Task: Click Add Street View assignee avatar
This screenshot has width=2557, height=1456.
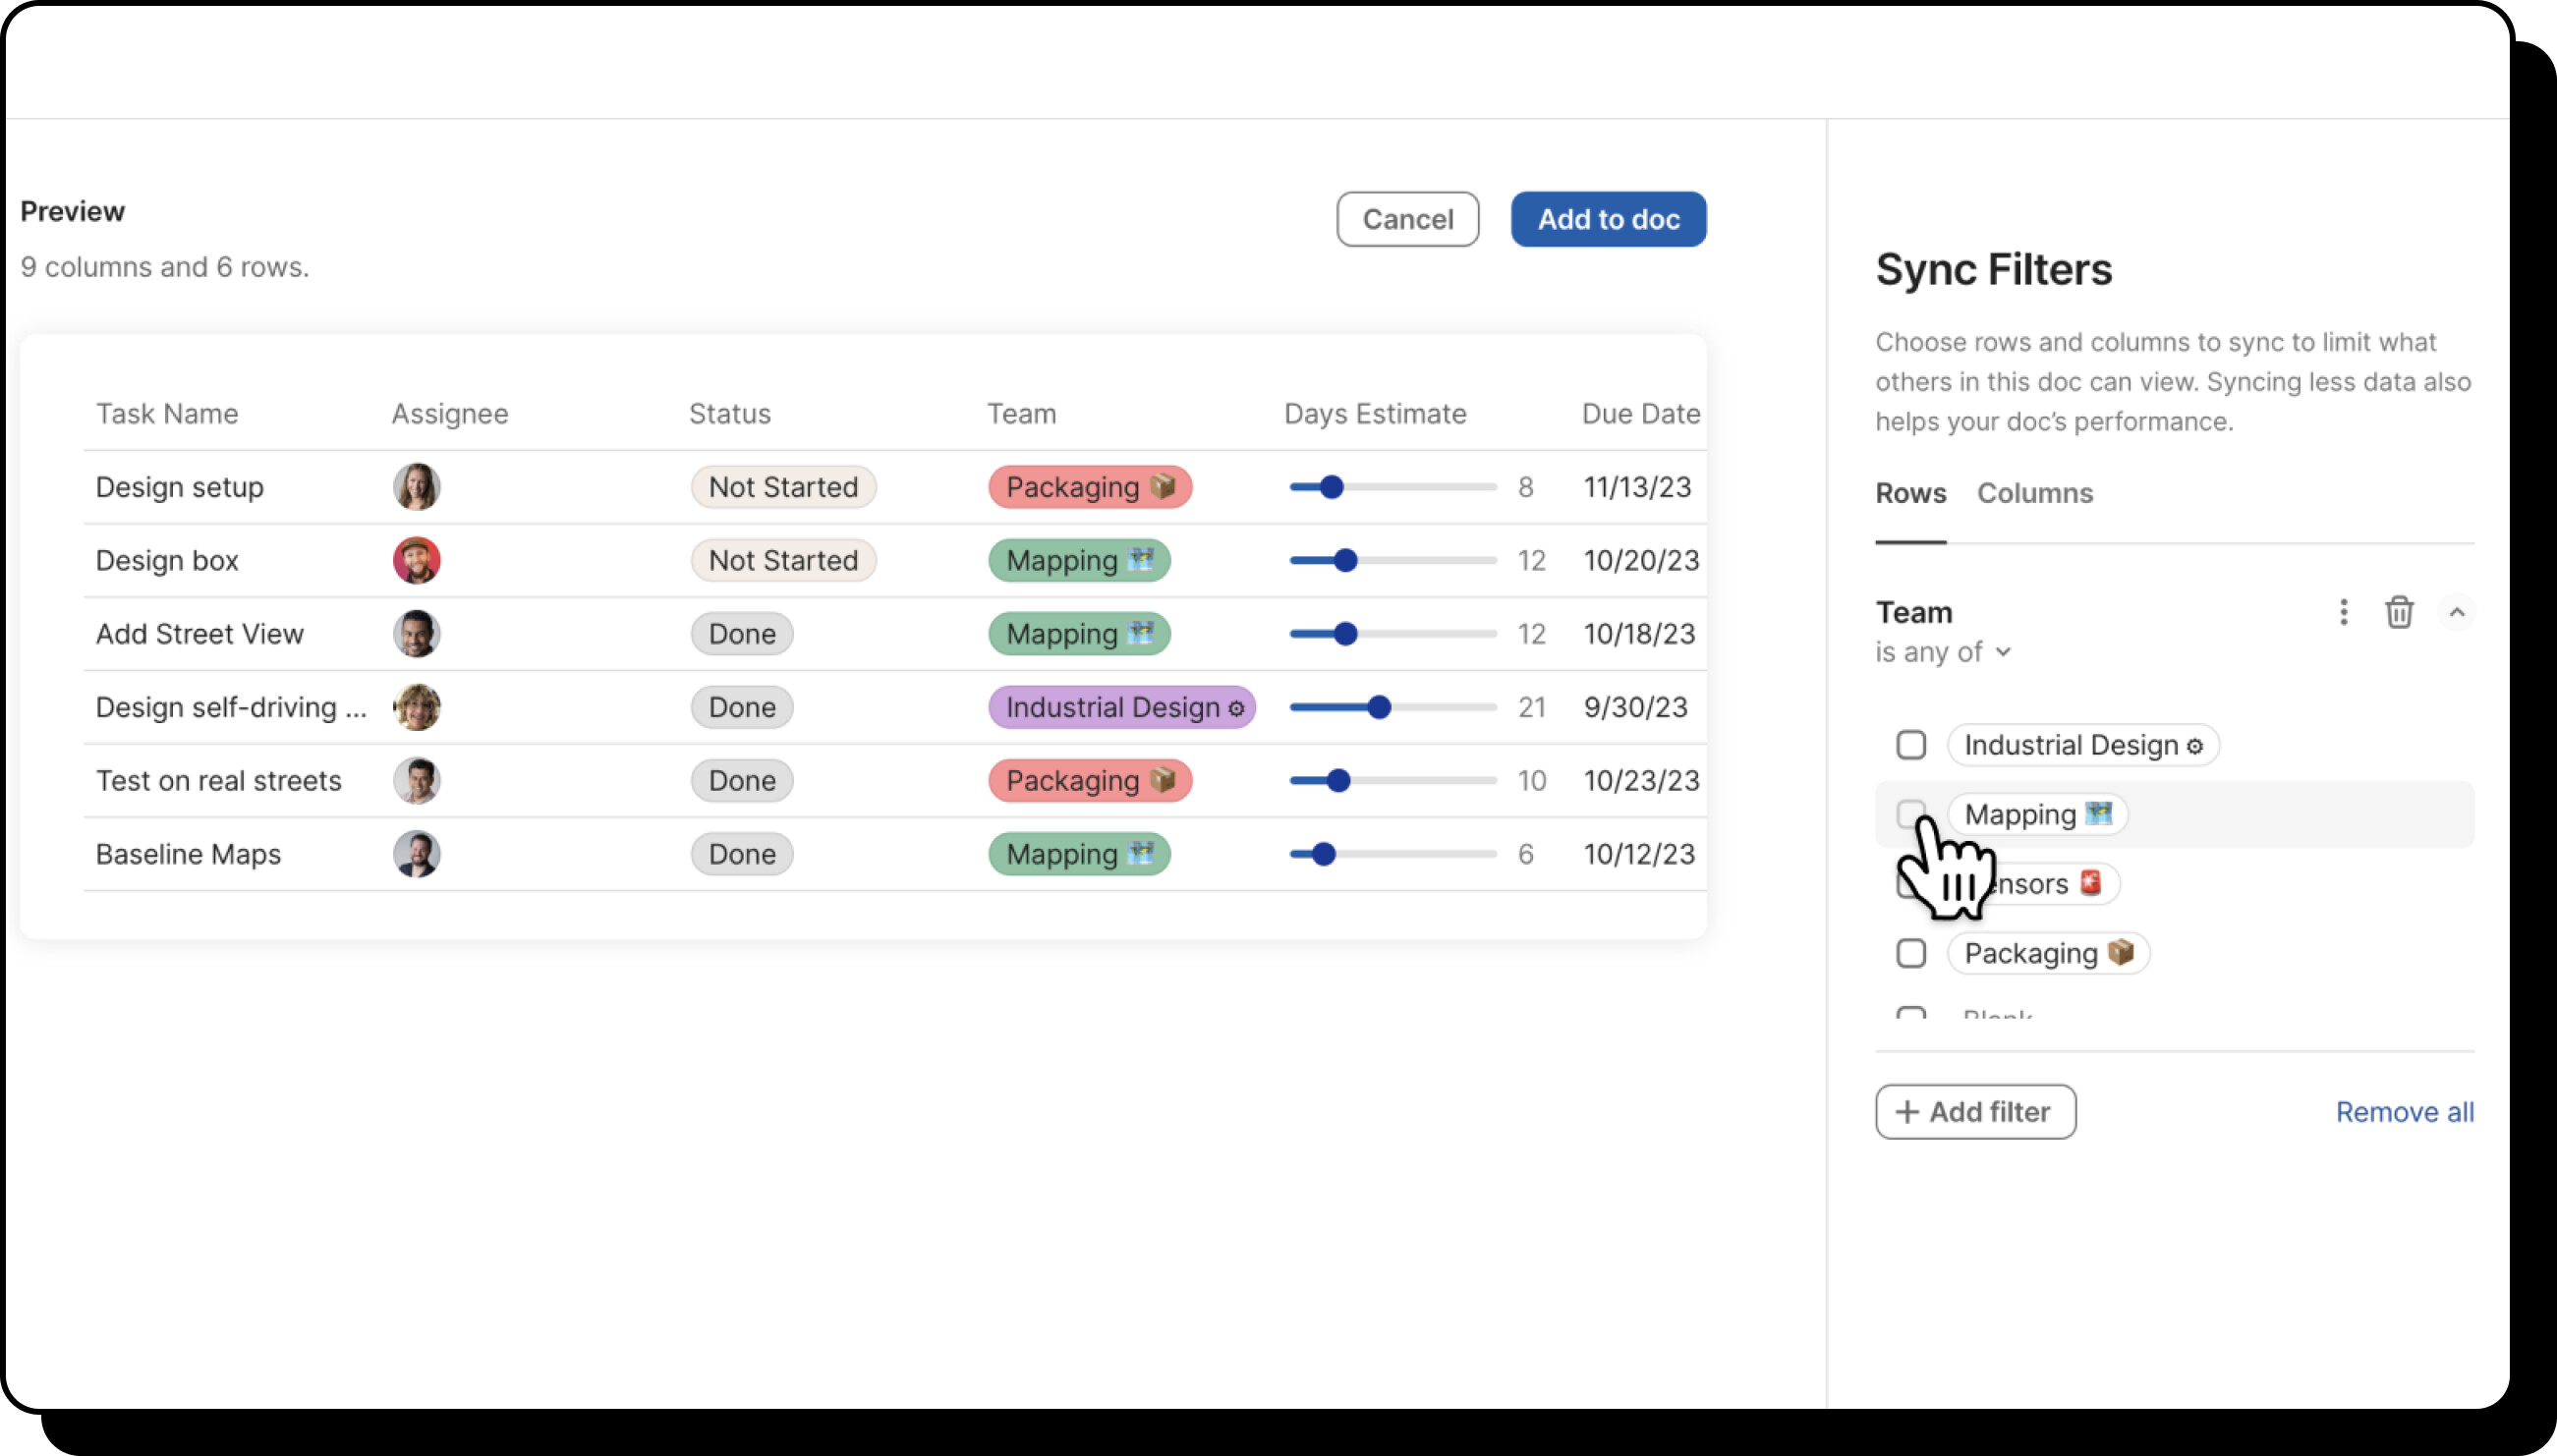Action: (416, 634)
